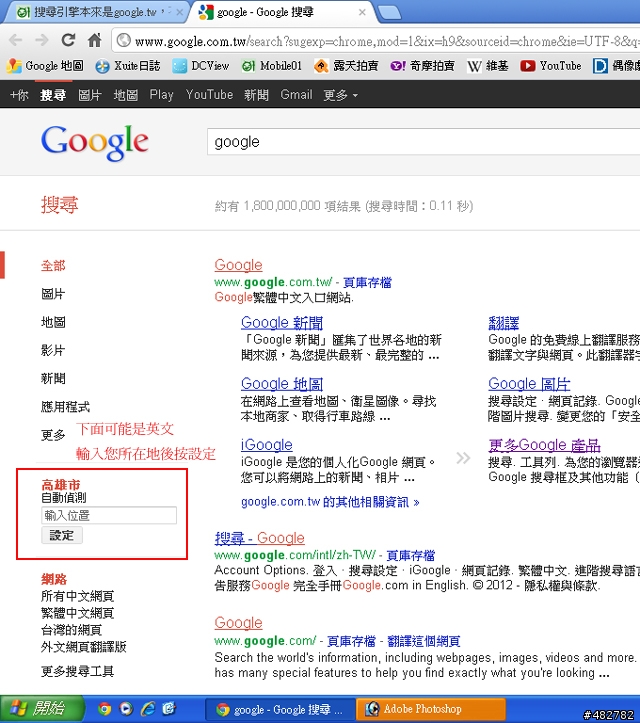
Task: Select 地圖 in the black Google bar
Action: point(125,95)
